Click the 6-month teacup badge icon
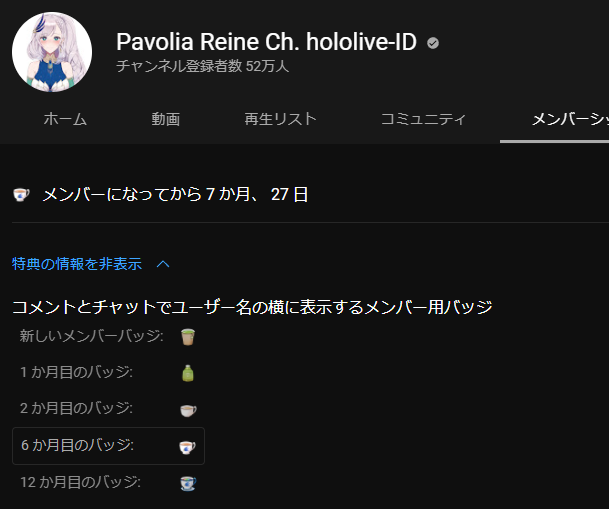609x509 pixels. [187, 447]
